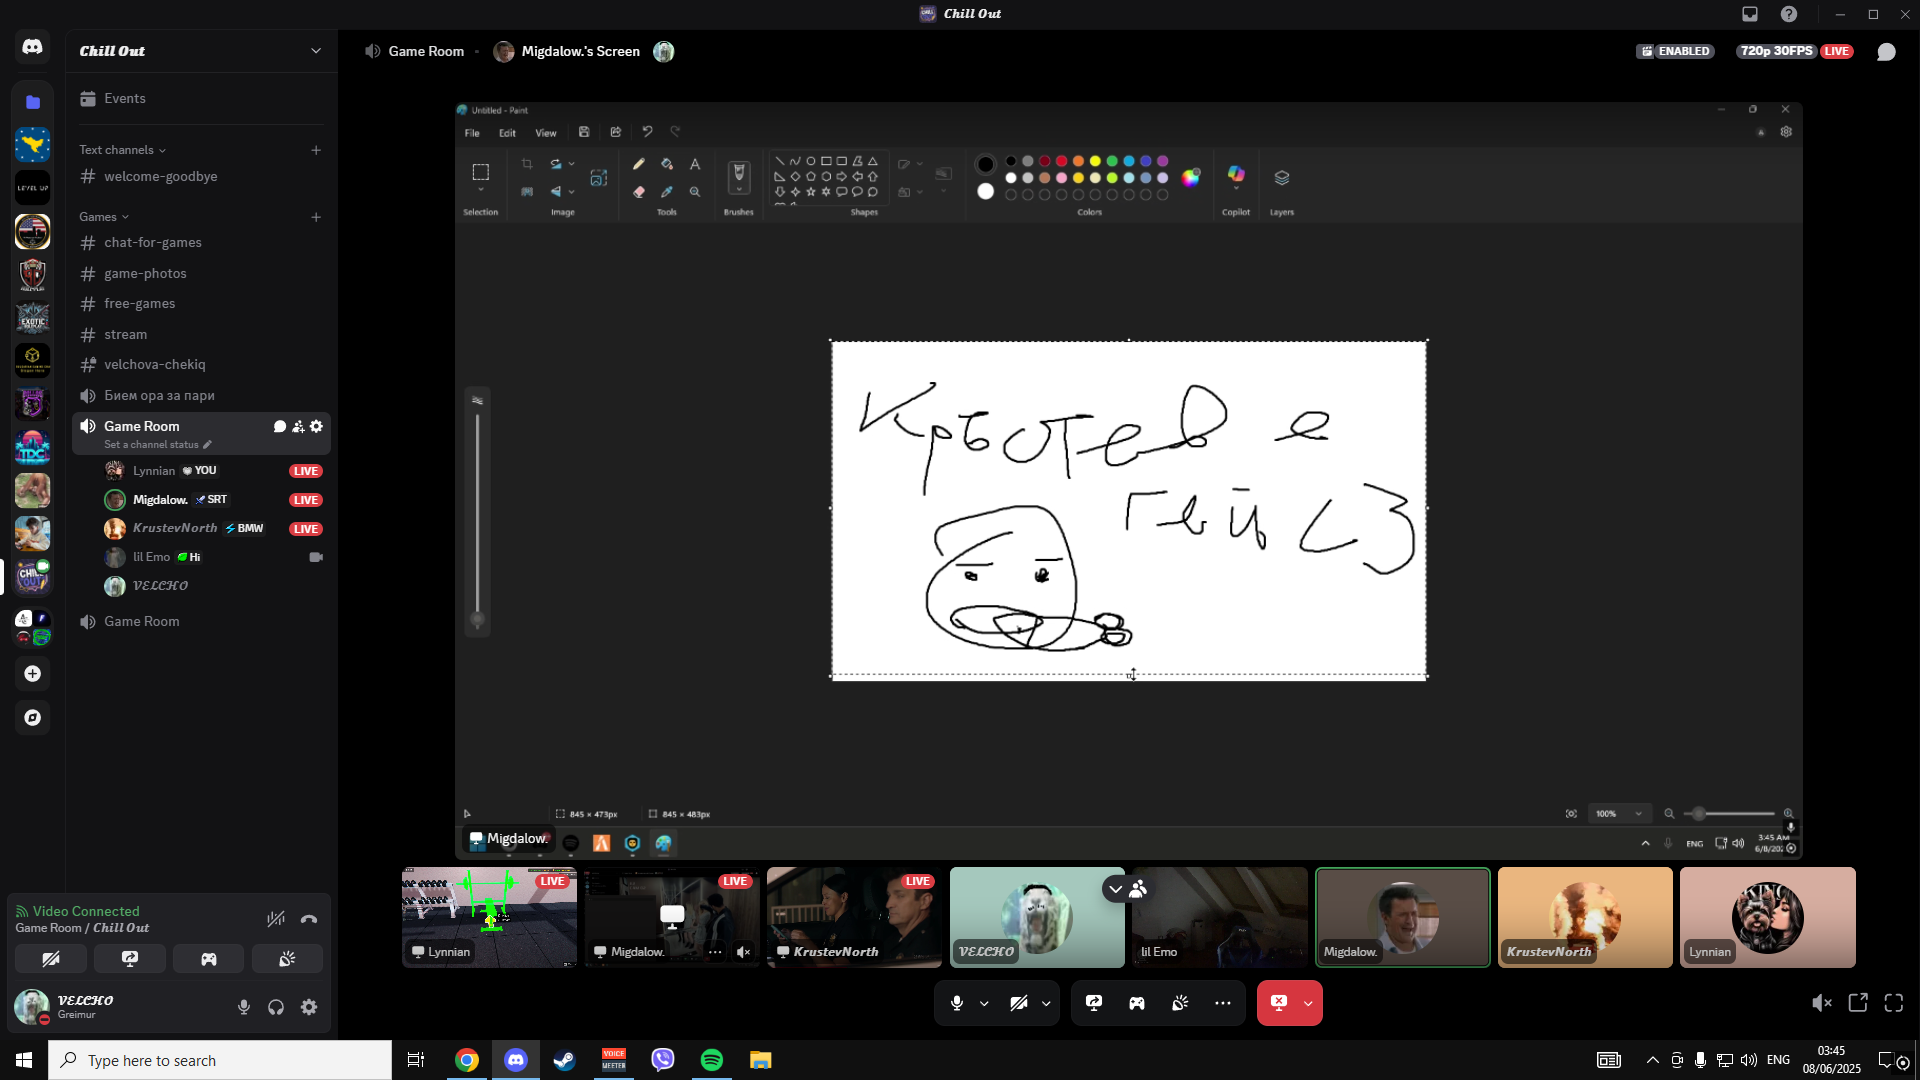Open the View menu in the streamed Paint window
The height and width of the screenshot is (1080, 1920).
(x=546, y=133)
